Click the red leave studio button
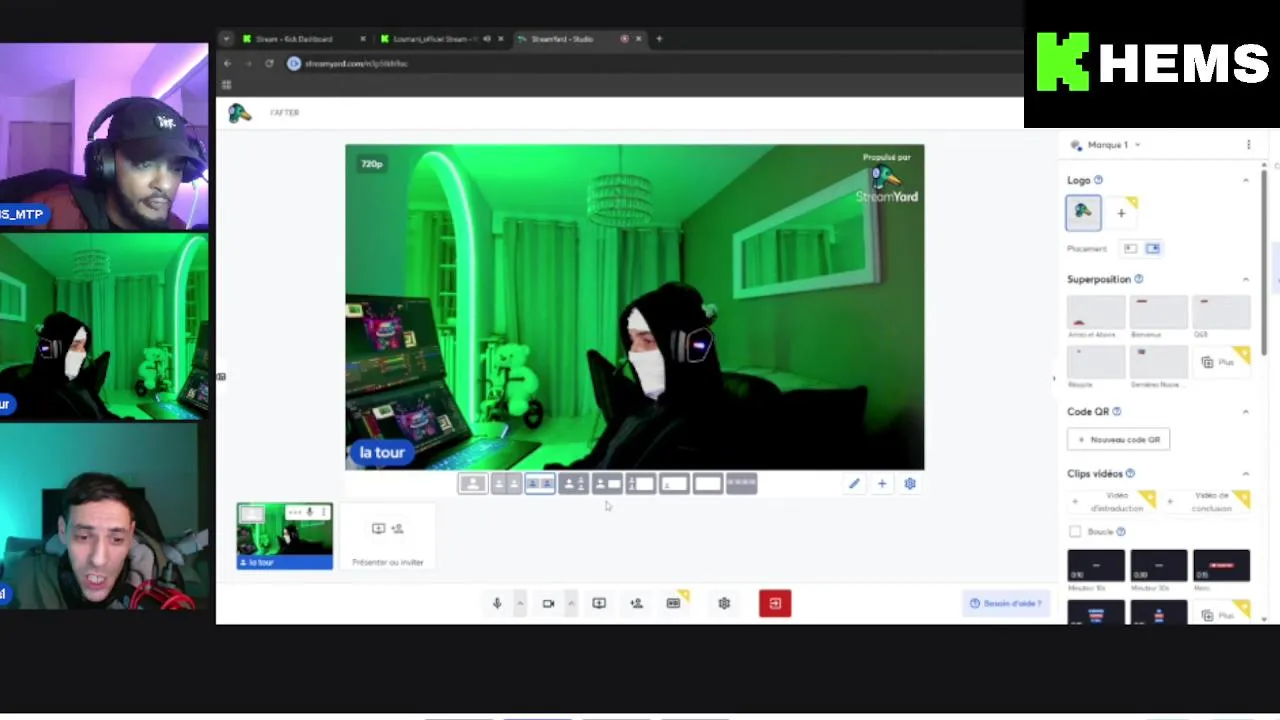1280x720 pixels. [775, 603]
